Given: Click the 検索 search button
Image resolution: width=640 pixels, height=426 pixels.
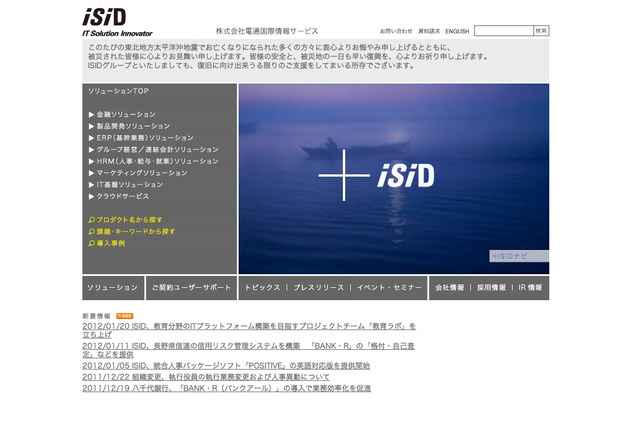Looking at the screenshot, I should (x=541, y=31).
